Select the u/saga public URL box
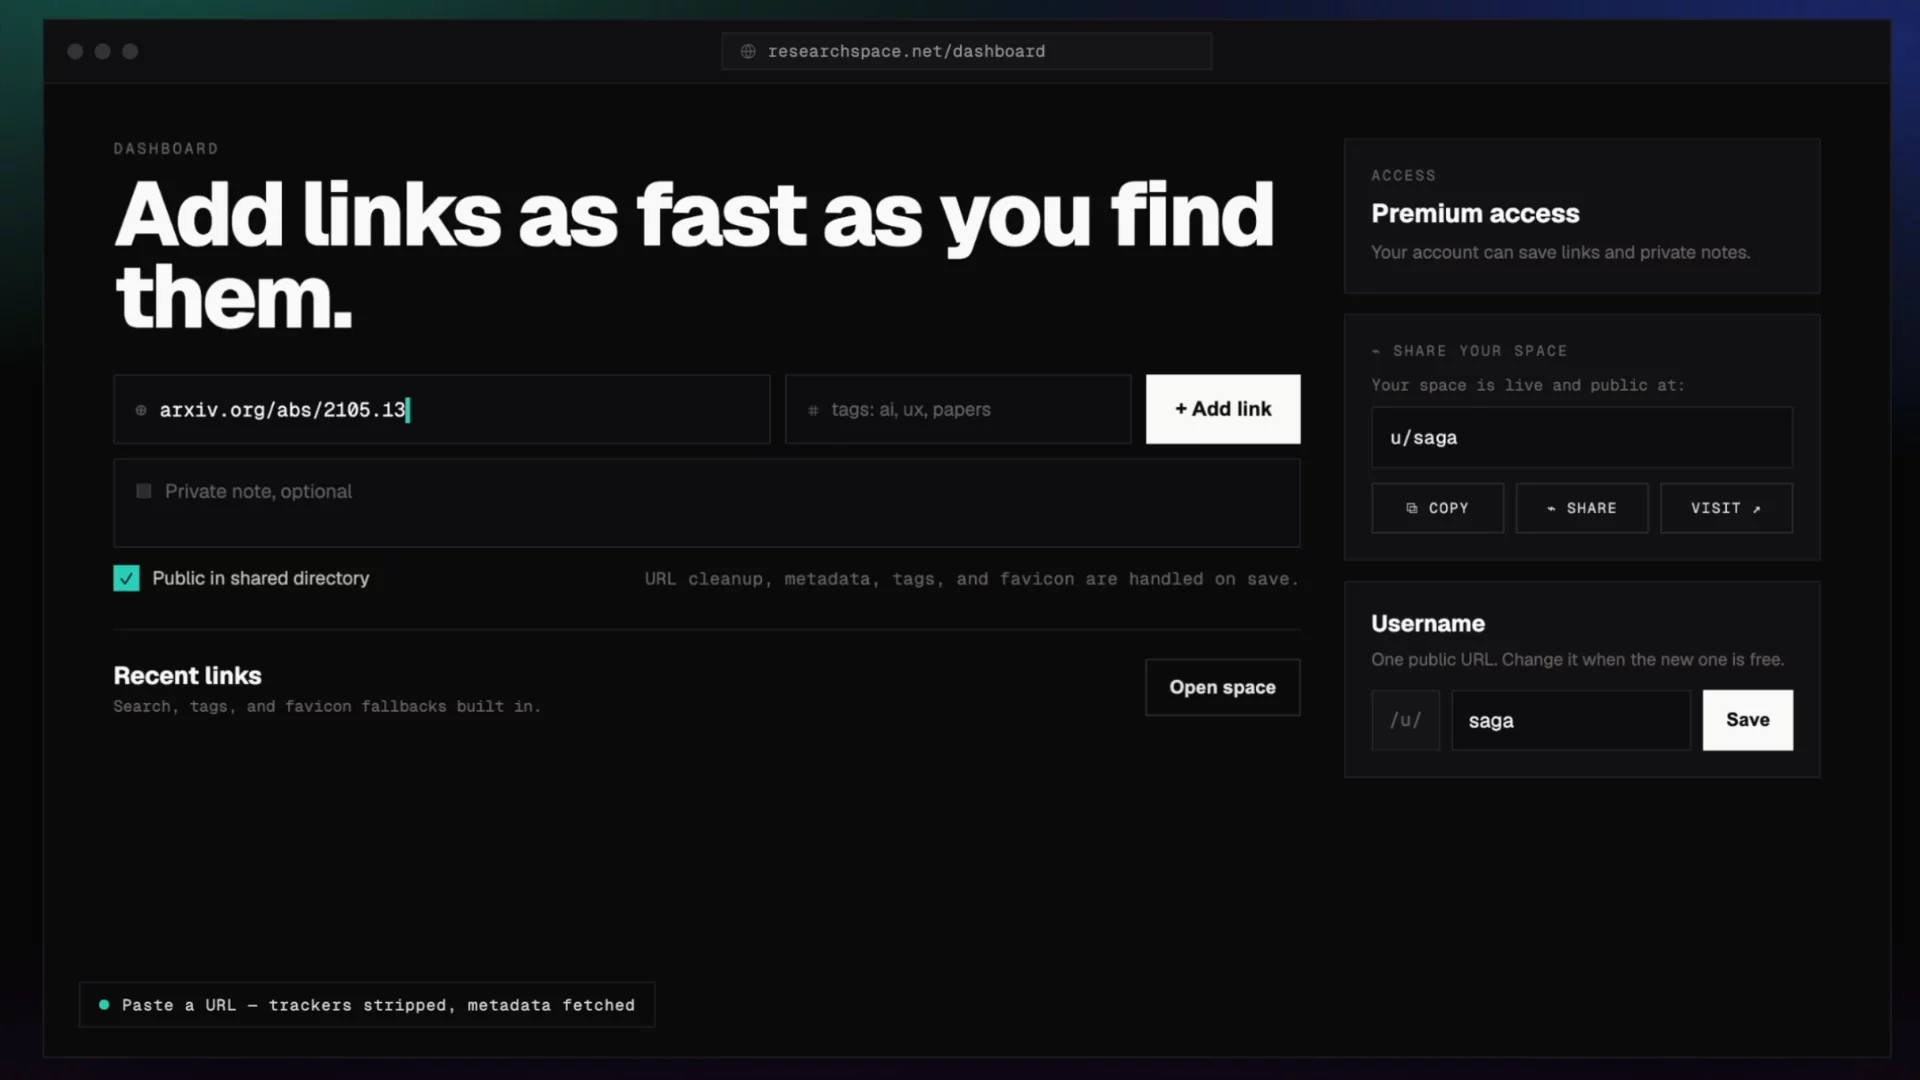1920x1080 pixels. tap(1582, 437)
